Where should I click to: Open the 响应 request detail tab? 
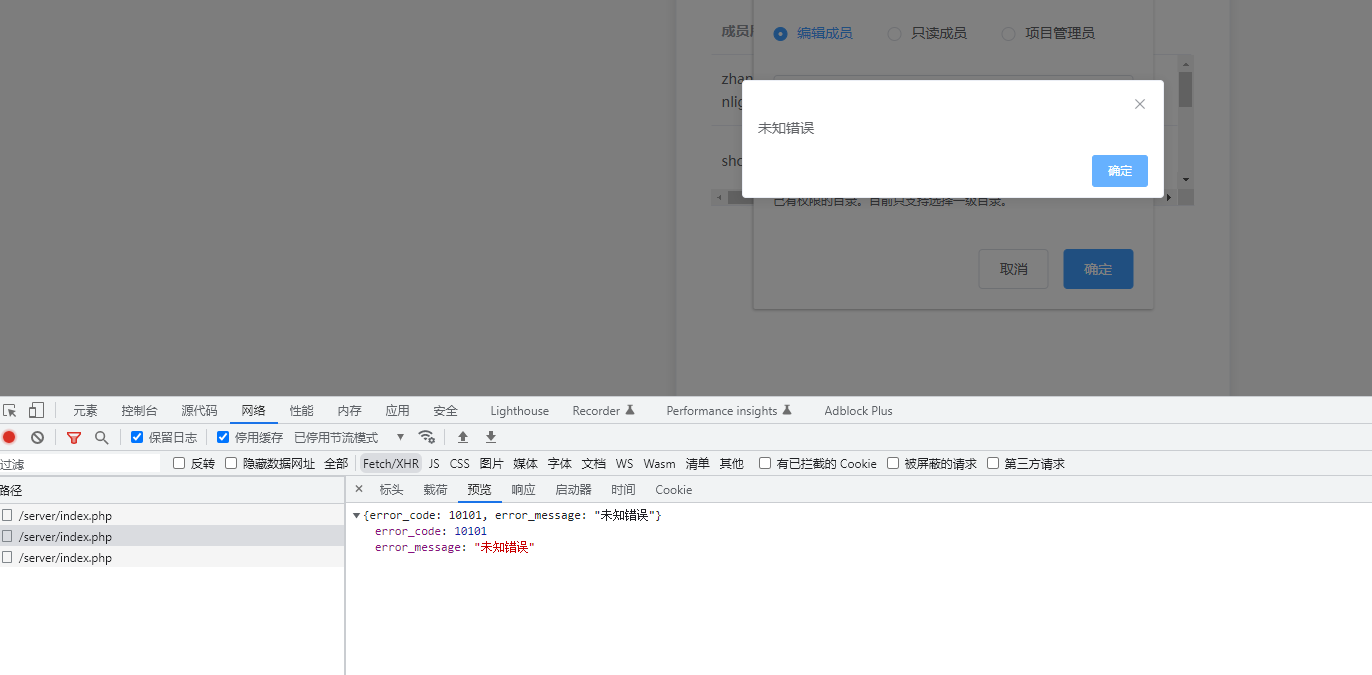[523, 489]
